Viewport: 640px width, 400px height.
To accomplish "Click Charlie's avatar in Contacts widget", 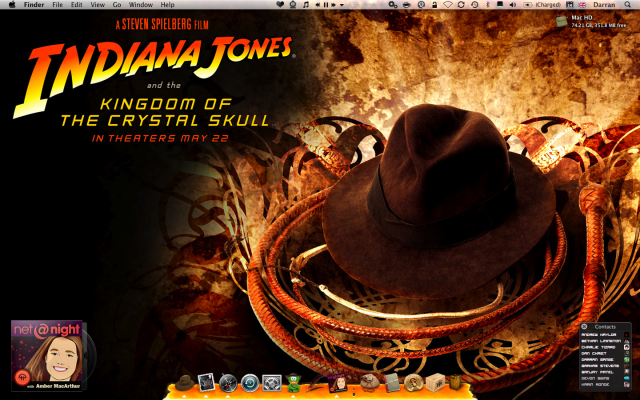I will pyautogui.click(x=627, y=347).
